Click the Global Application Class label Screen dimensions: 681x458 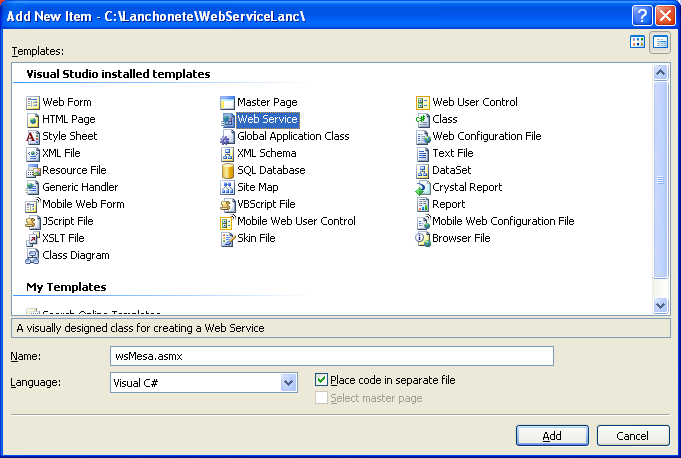(x=293, y=136)
